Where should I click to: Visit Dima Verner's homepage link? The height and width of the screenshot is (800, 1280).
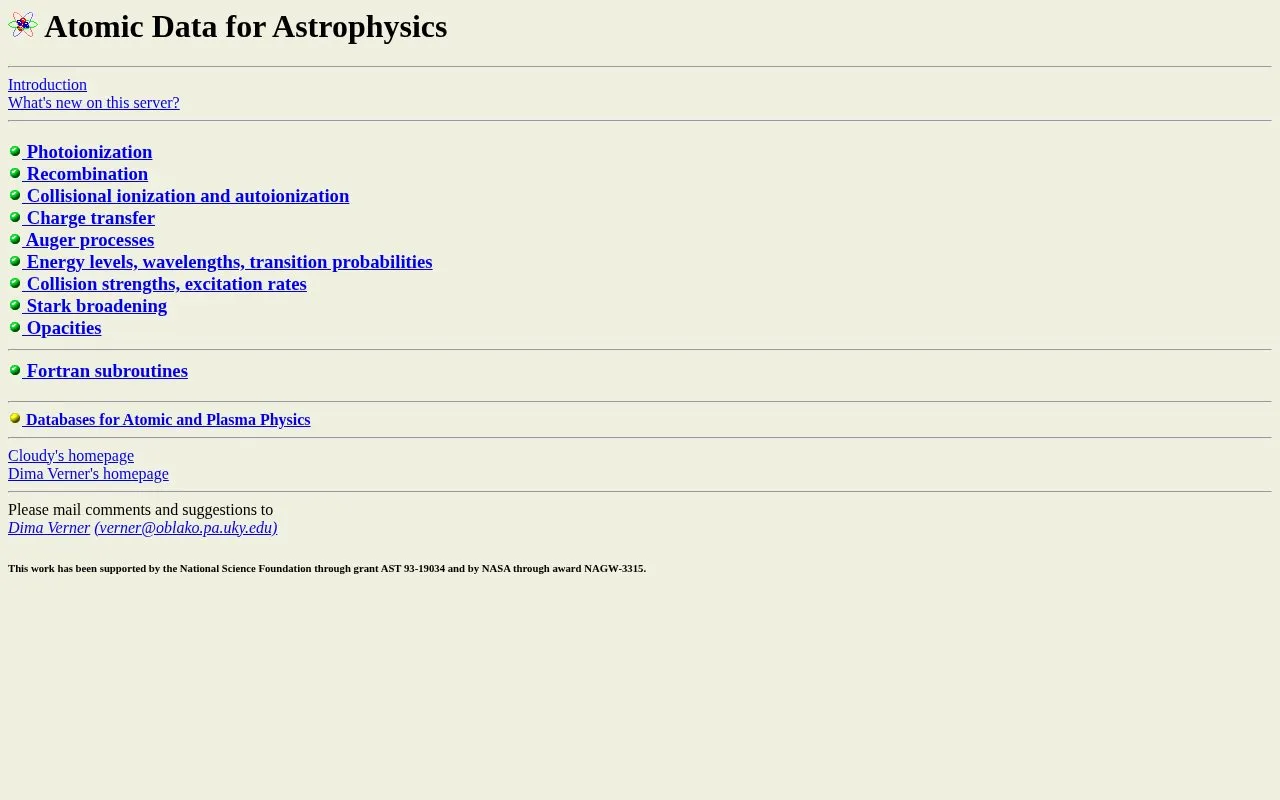click(x=88, y=474)
